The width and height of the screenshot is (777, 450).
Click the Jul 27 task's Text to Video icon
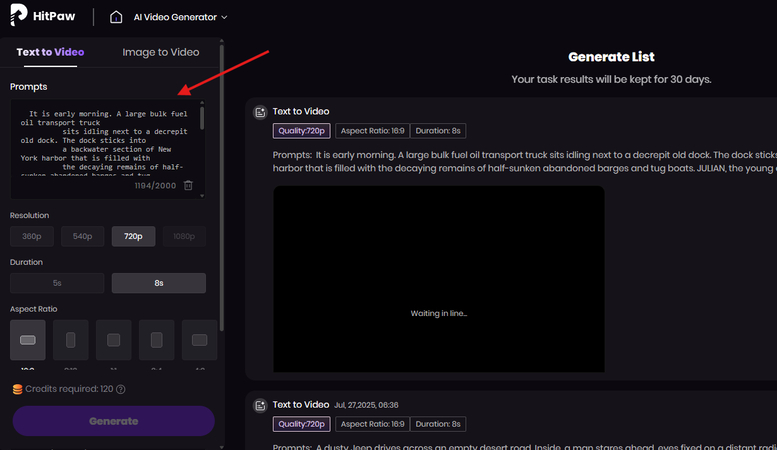[260, 406]
